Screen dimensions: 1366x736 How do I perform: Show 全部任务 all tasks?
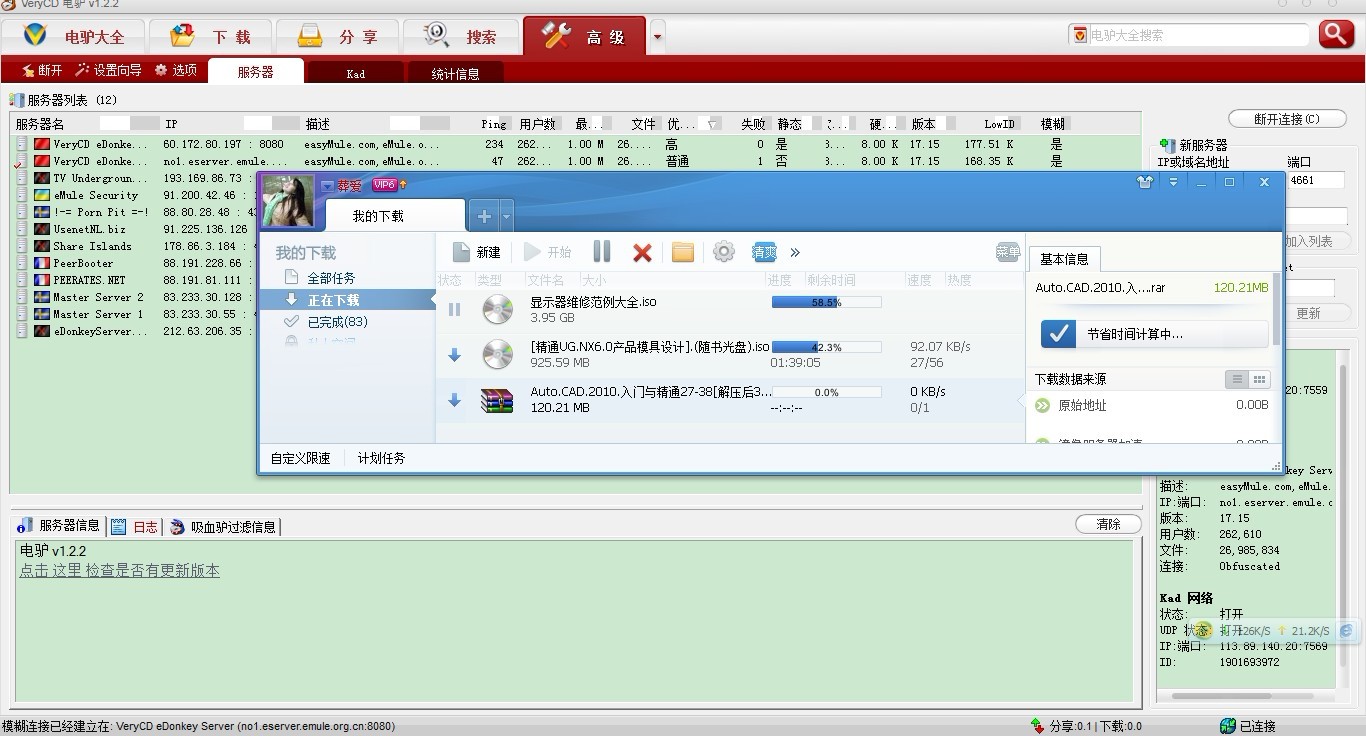click(x=330, y=278)
